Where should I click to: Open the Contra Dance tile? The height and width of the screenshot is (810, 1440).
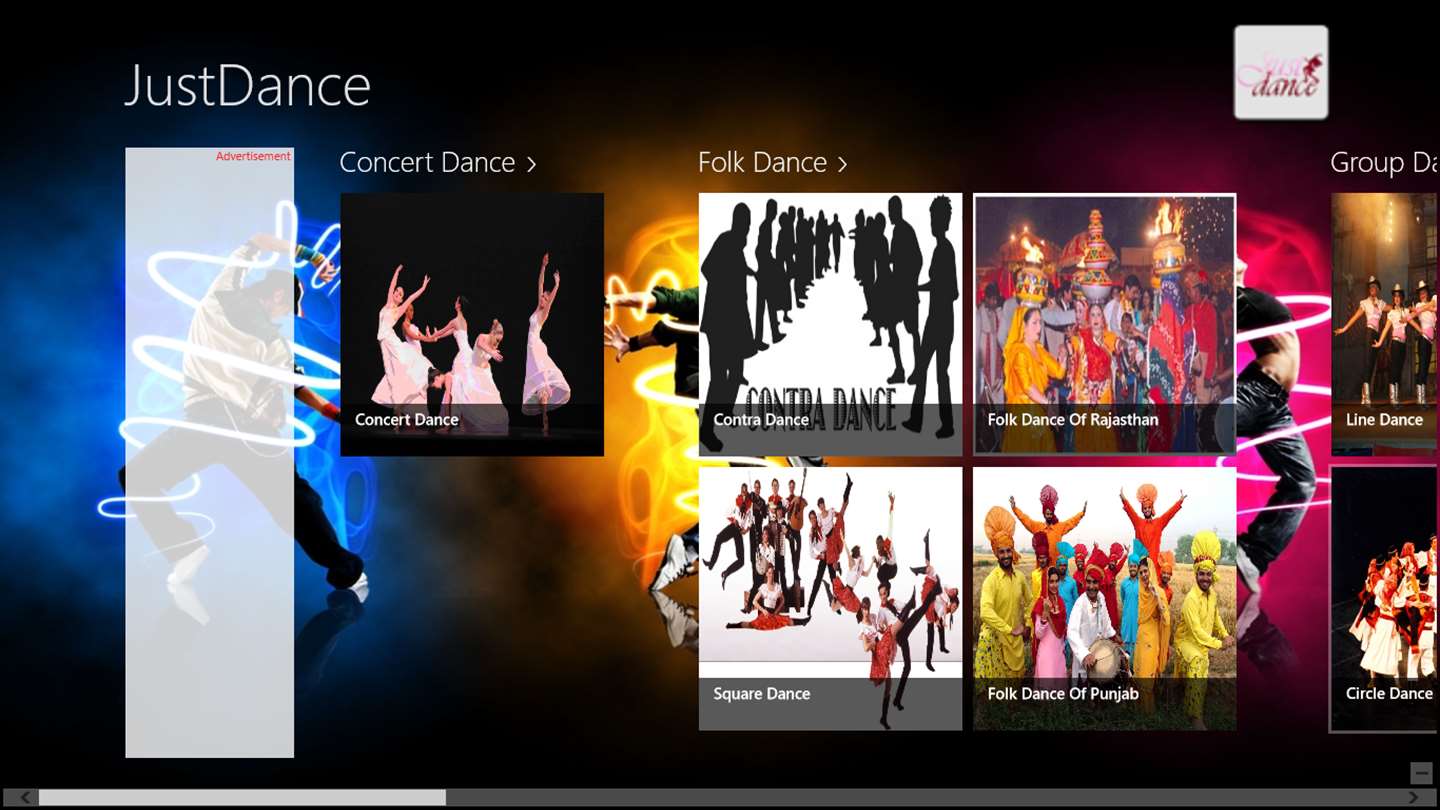coord(830,324)
